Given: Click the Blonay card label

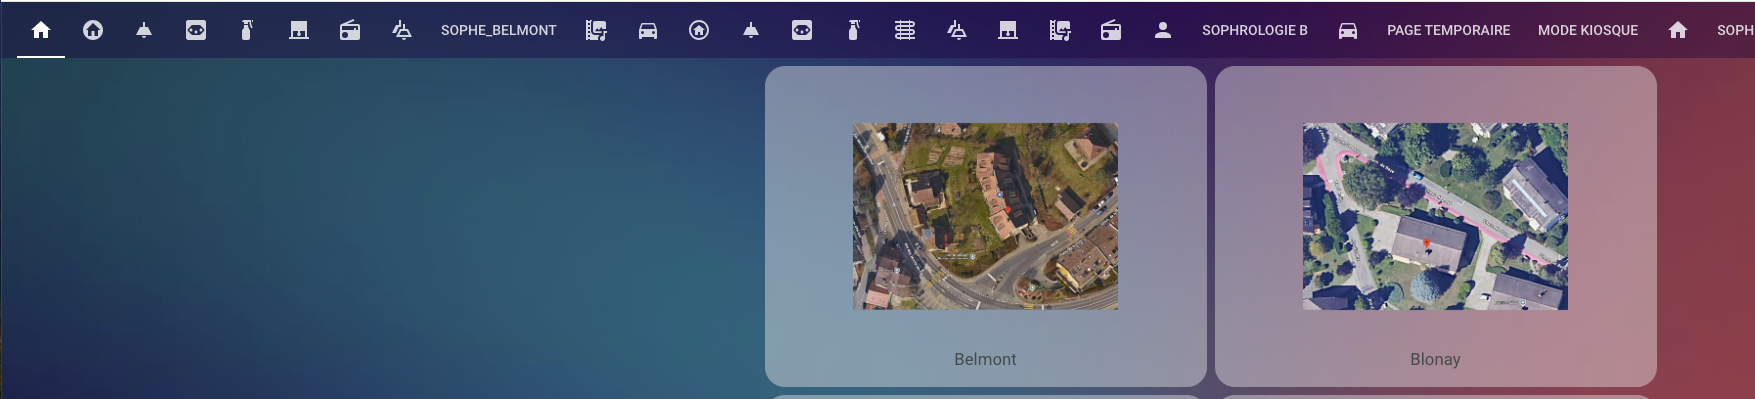Looking at the screenshot, I should [x=1435, y=359].
